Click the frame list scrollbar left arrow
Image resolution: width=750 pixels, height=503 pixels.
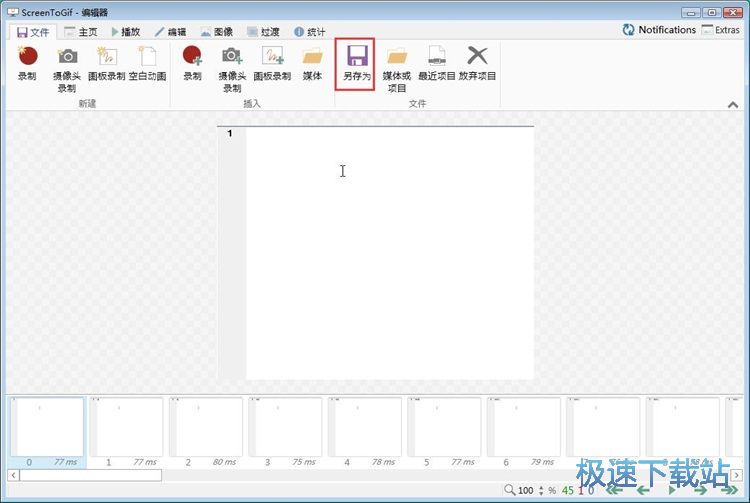(13, 475)
